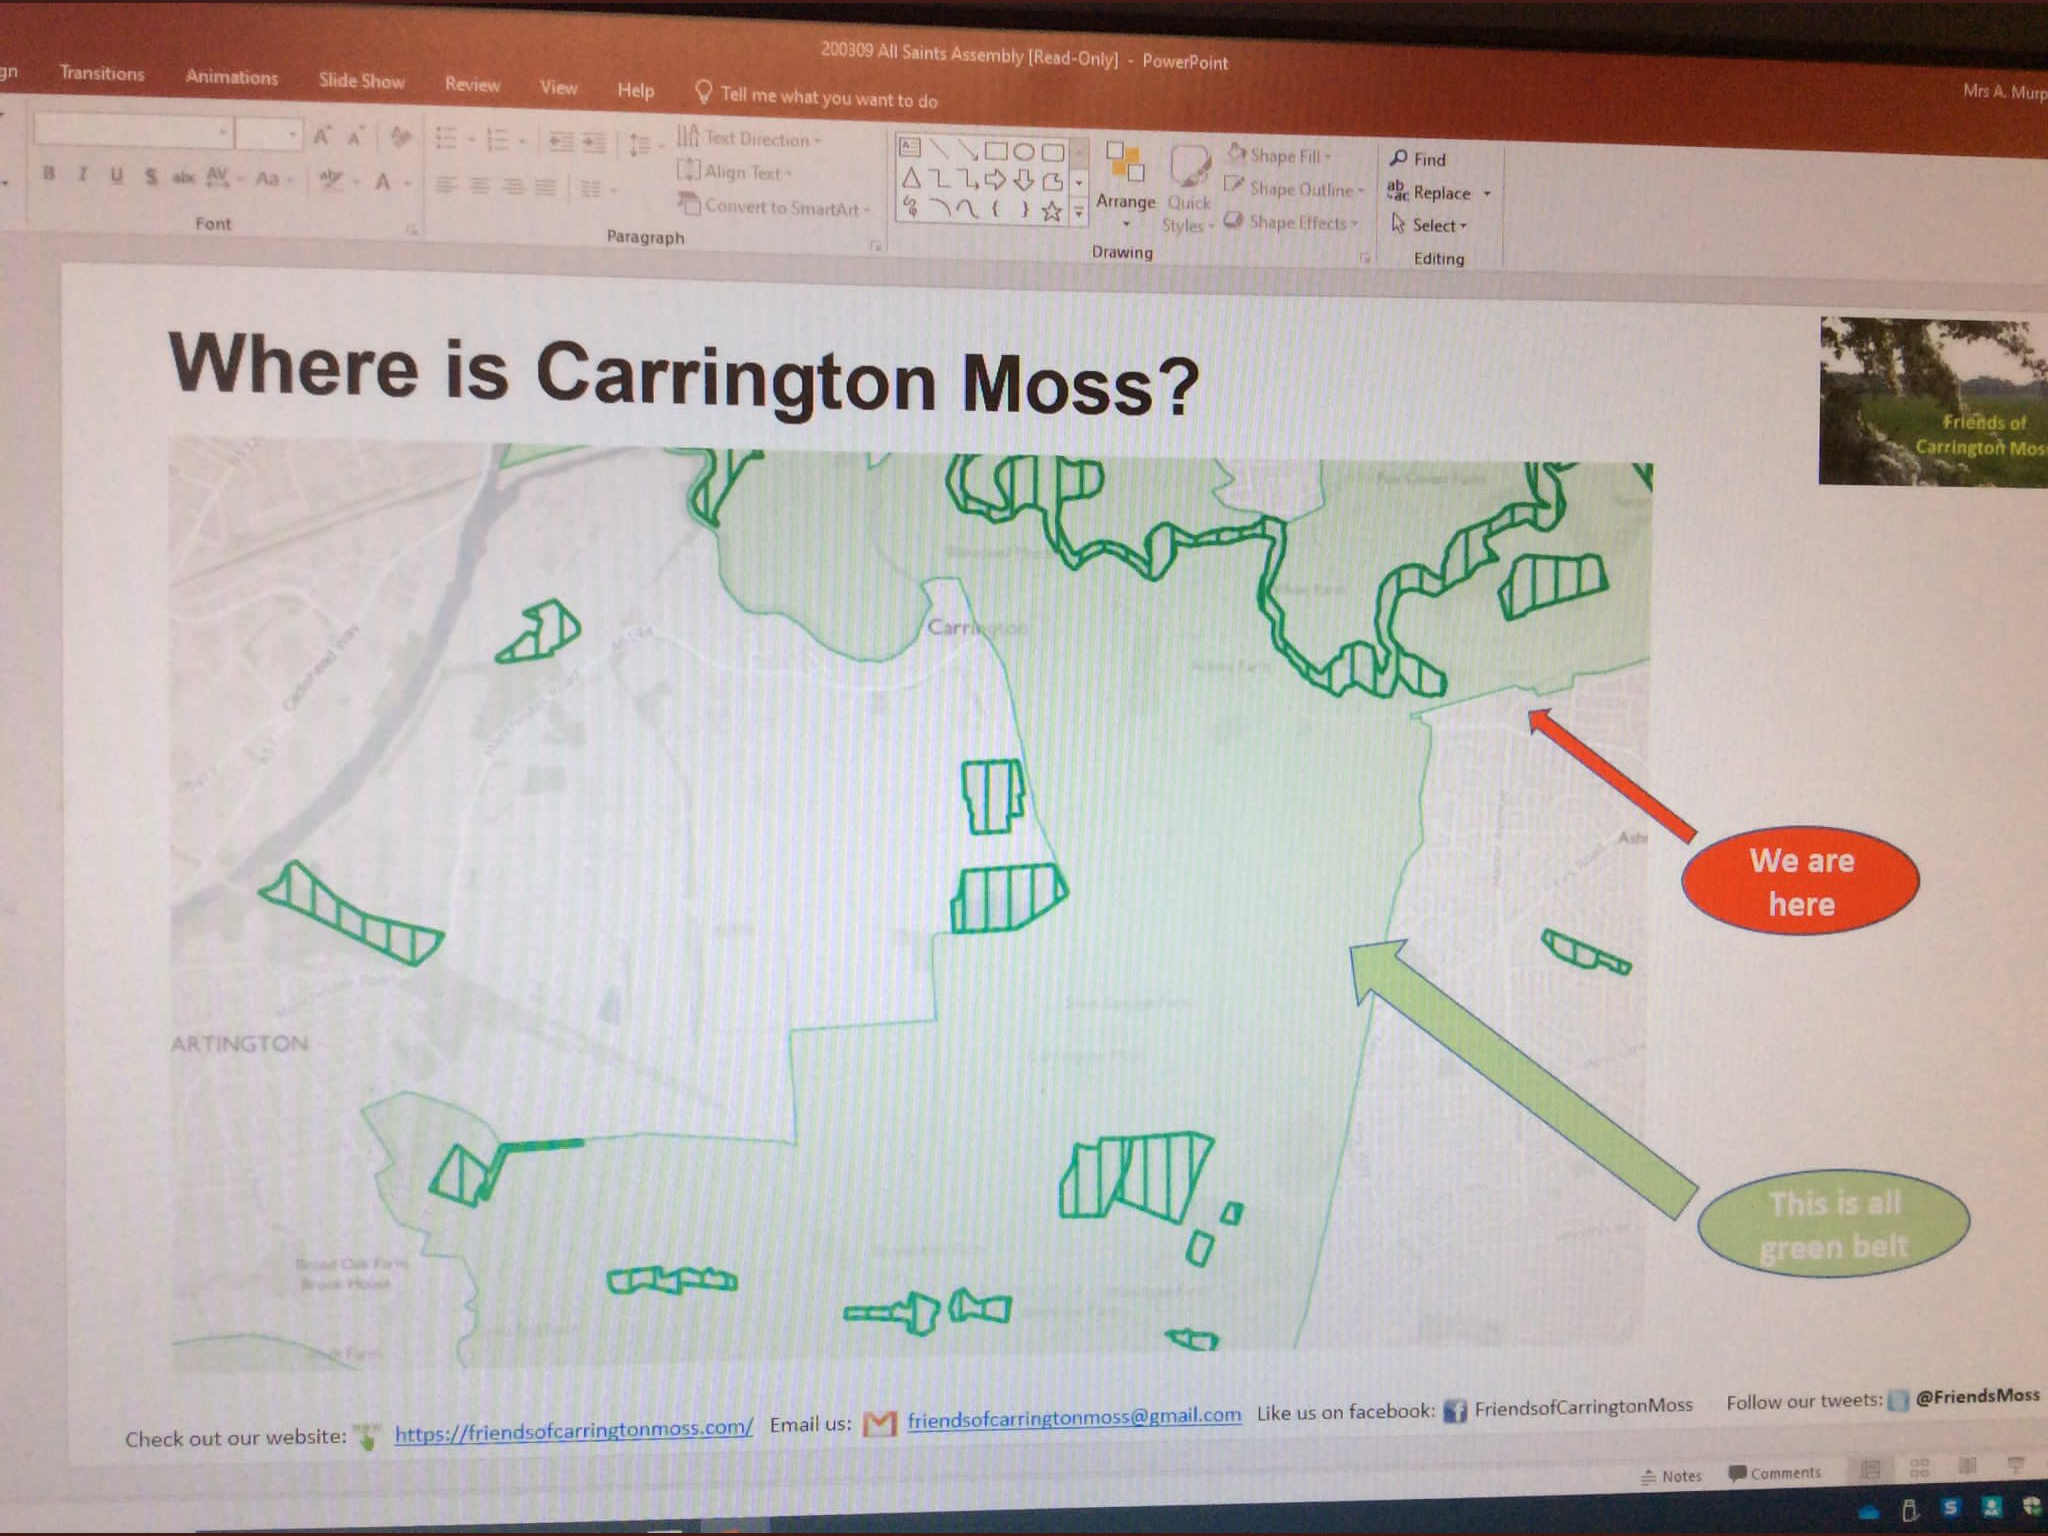This screenshot has width=2048, height=1536.
Task: Click the Tell me what you want to do box
Action: (817, 96)
